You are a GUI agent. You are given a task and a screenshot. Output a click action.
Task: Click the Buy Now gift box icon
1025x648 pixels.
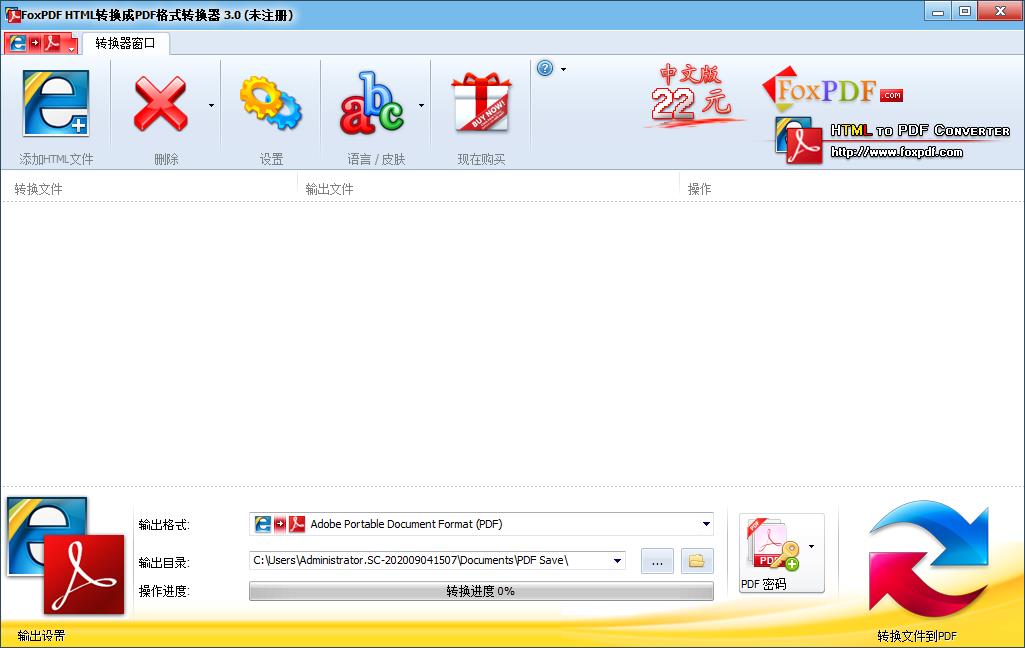(x=481, y=102)
